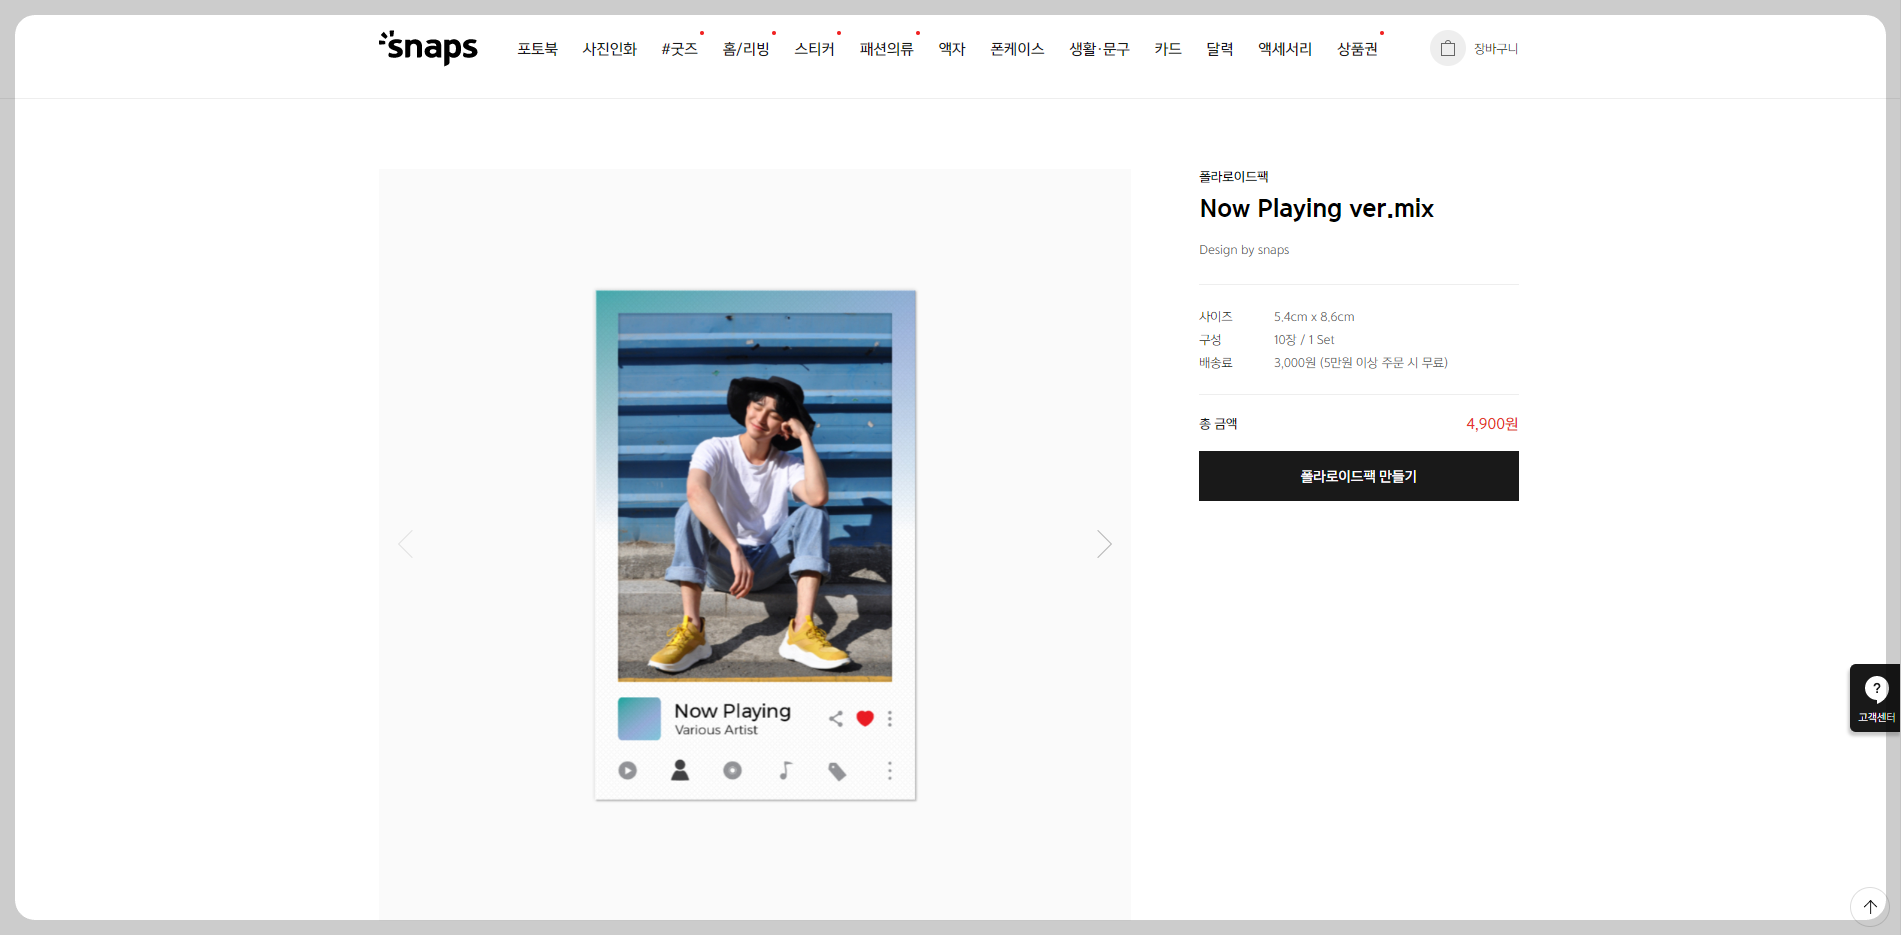This screenshot has width=1901, height=935.
Task: Click the Now Playing polaroid product image
Action: (755, 545)
